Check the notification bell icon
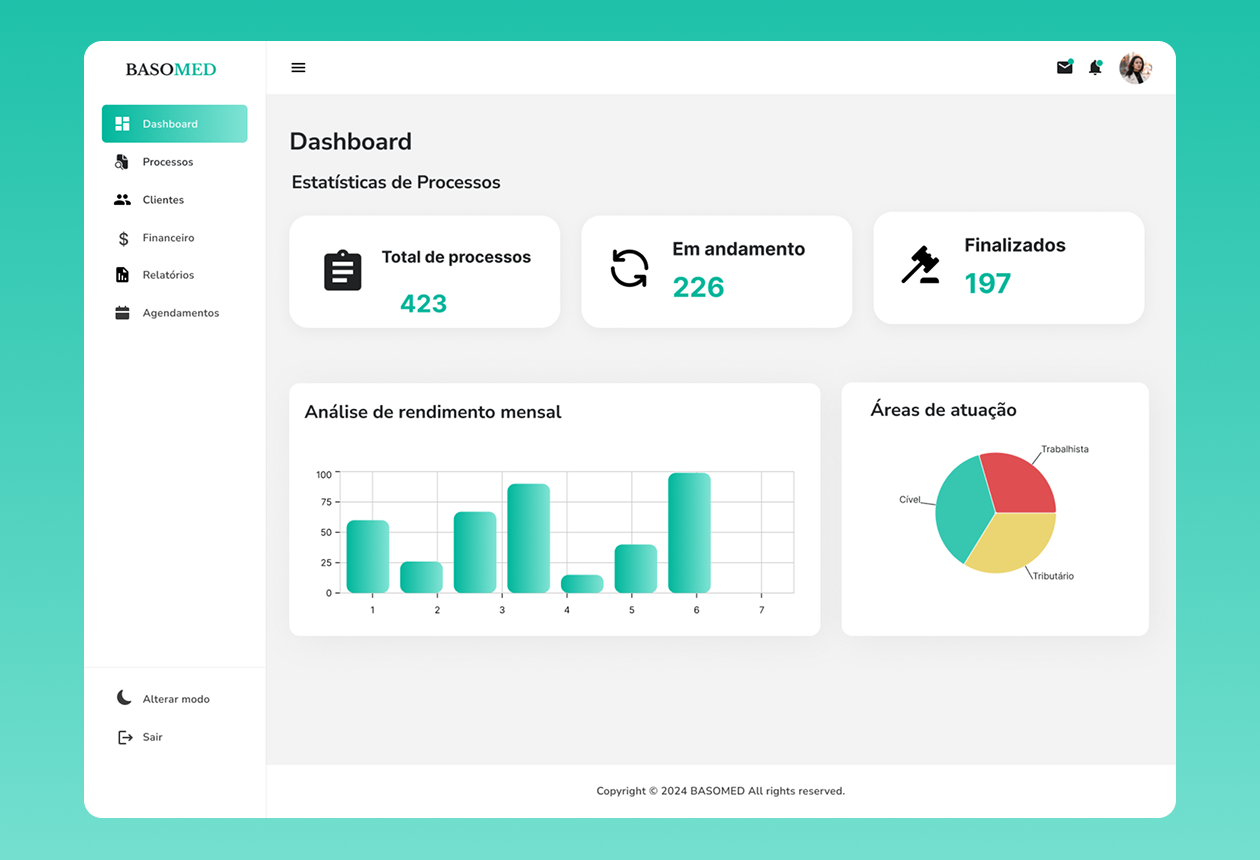The height and width of the screenshot is (860, 1260). tap(1095, 68)
